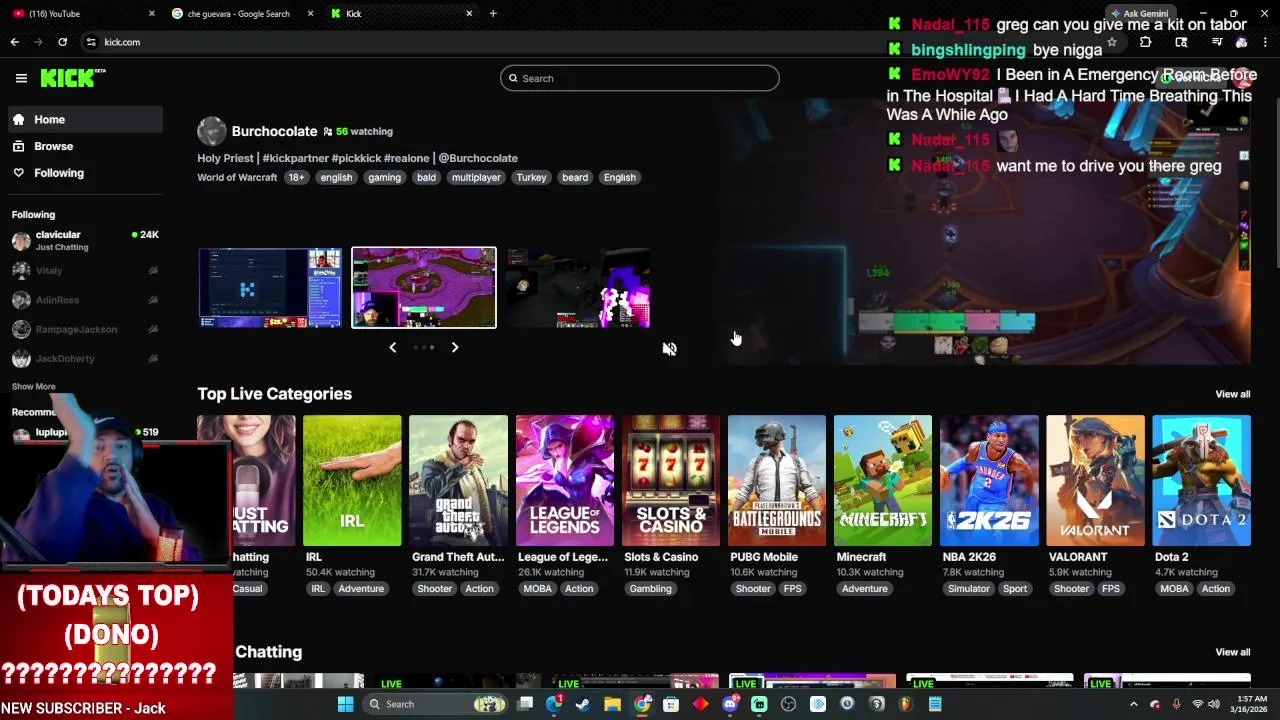Open clavicular's live channel

(x=84, y=240)
